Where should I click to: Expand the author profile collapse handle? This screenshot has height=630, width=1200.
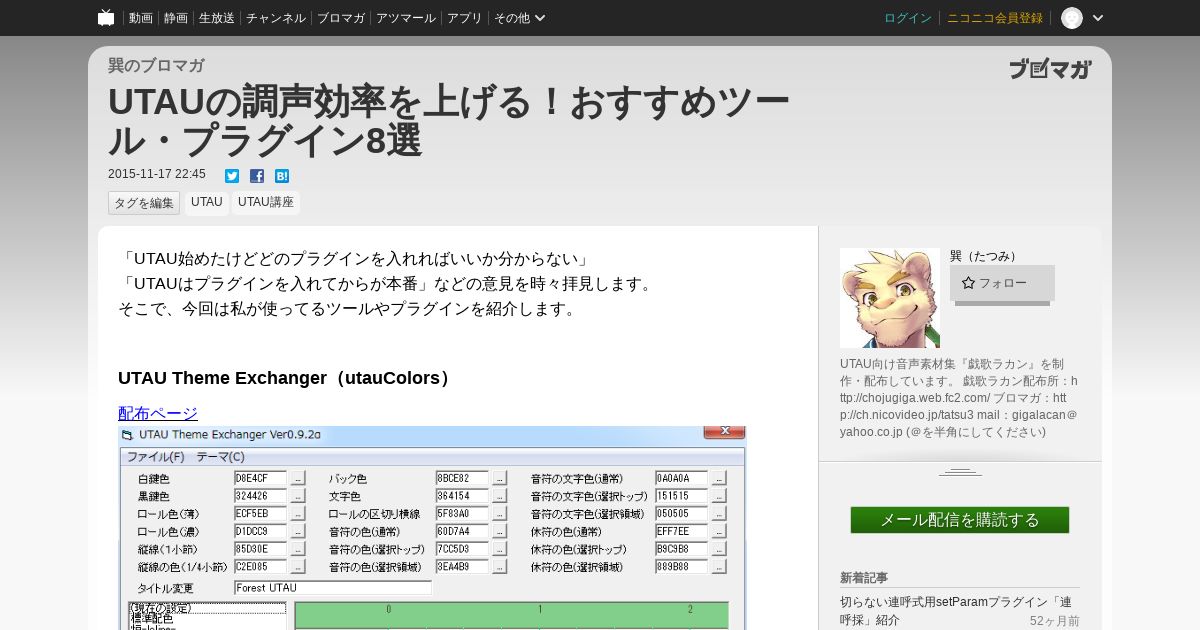point(960,472)
